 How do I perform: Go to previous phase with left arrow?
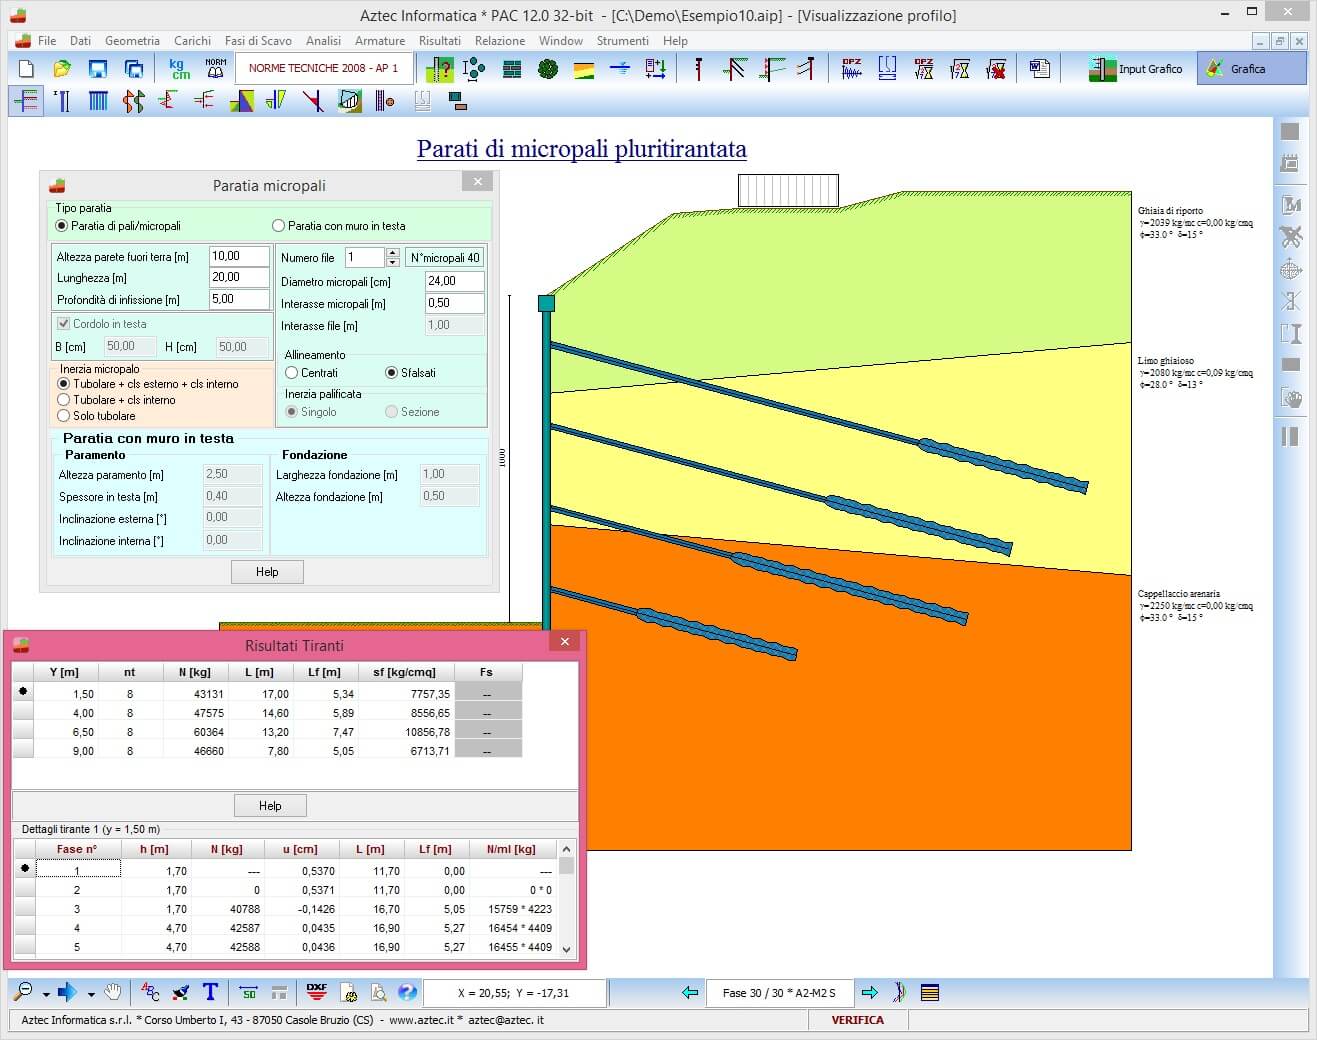690,992
